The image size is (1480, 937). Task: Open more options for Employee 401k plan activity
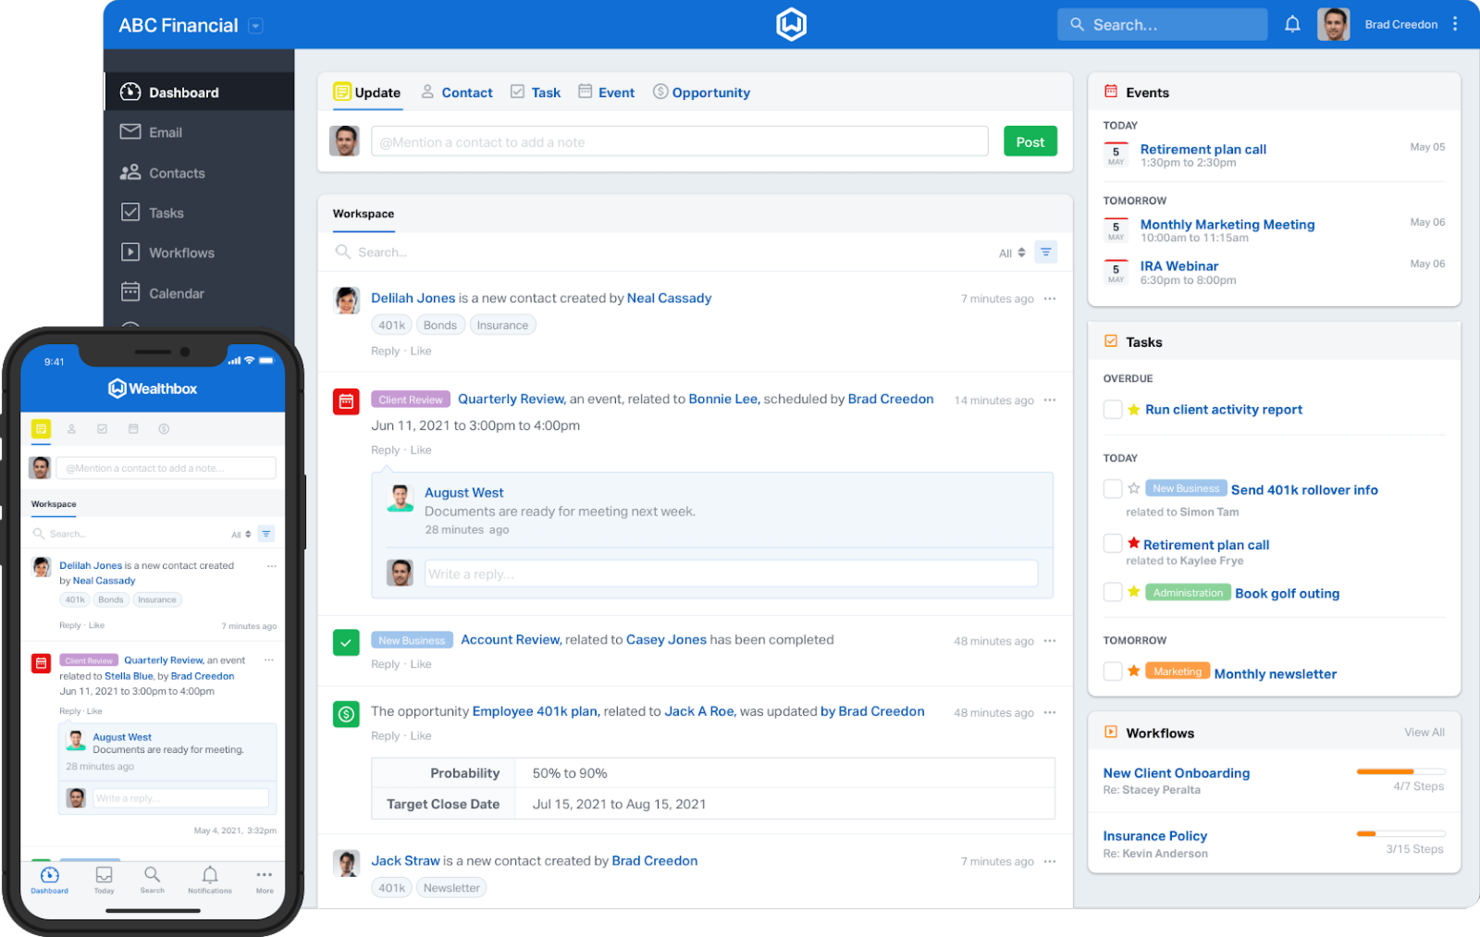[x=1049, y=712]
